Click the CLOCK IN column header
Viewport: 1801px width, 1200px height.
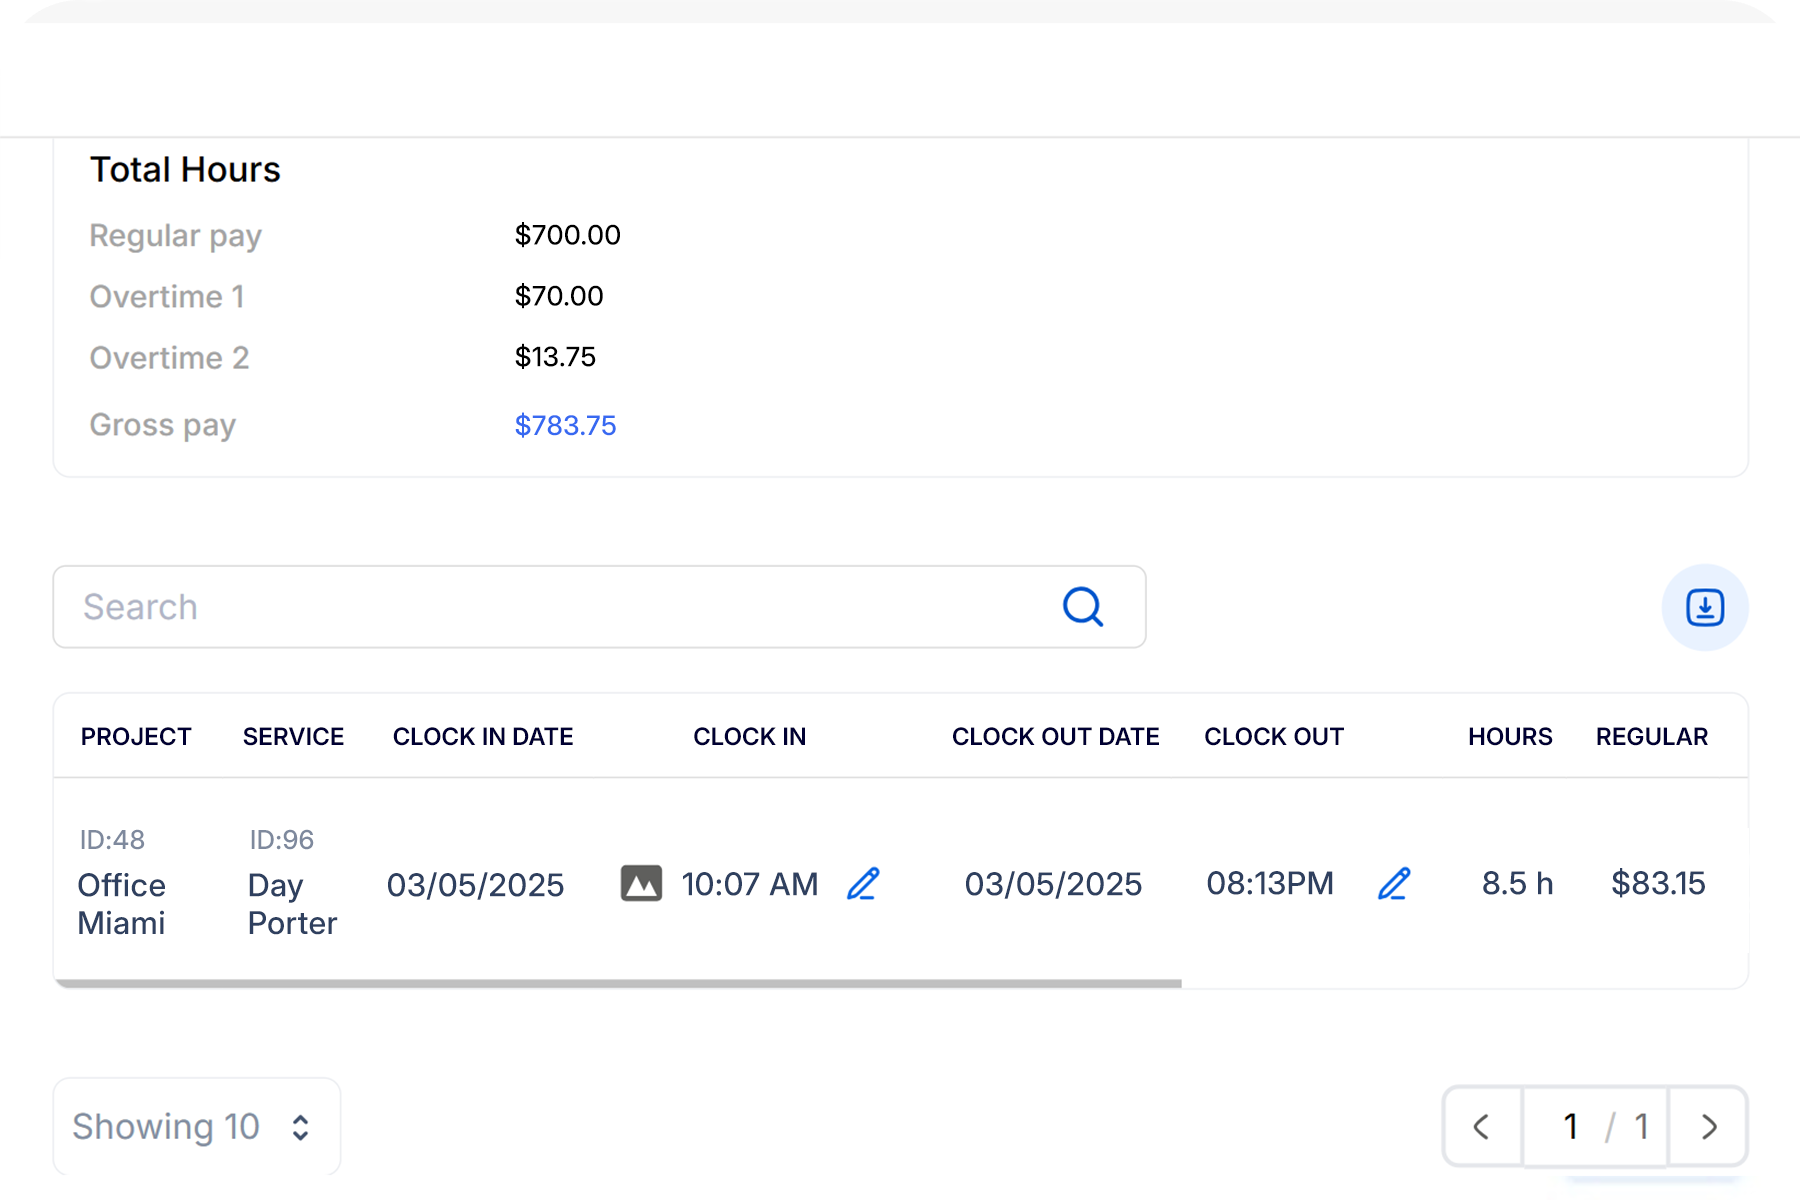point(750,737)
